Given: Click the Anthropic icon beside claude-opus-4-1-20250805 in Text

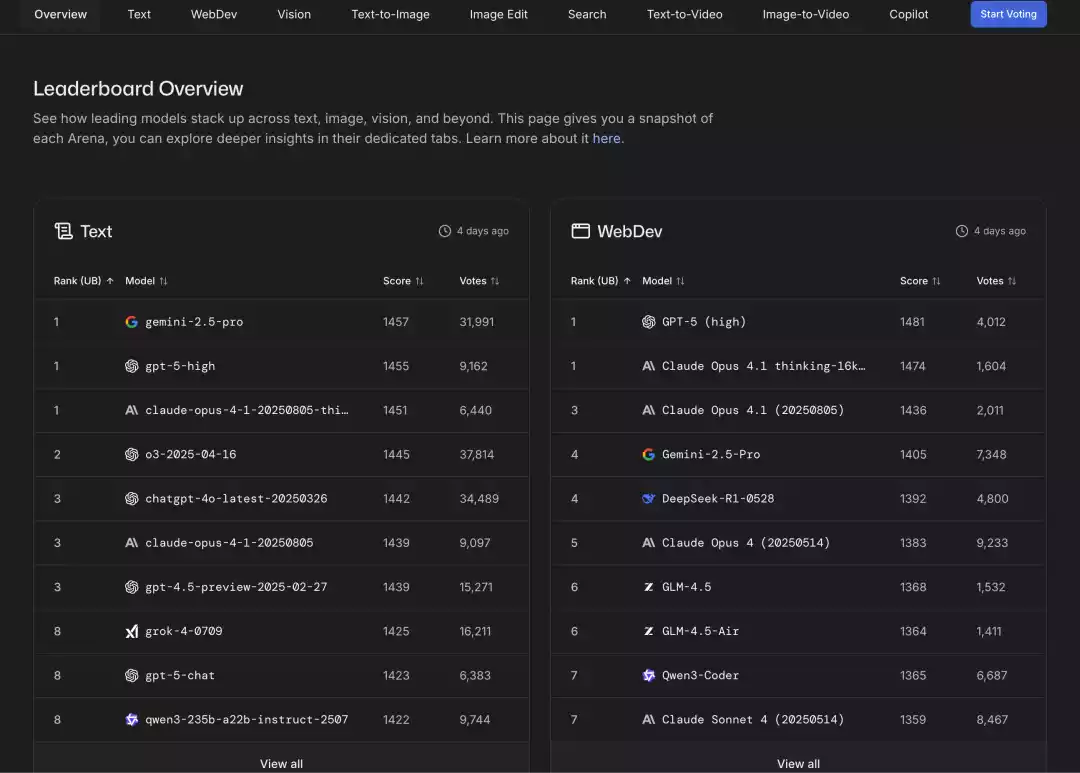Looking at the screenshot, I should point(132,543).
